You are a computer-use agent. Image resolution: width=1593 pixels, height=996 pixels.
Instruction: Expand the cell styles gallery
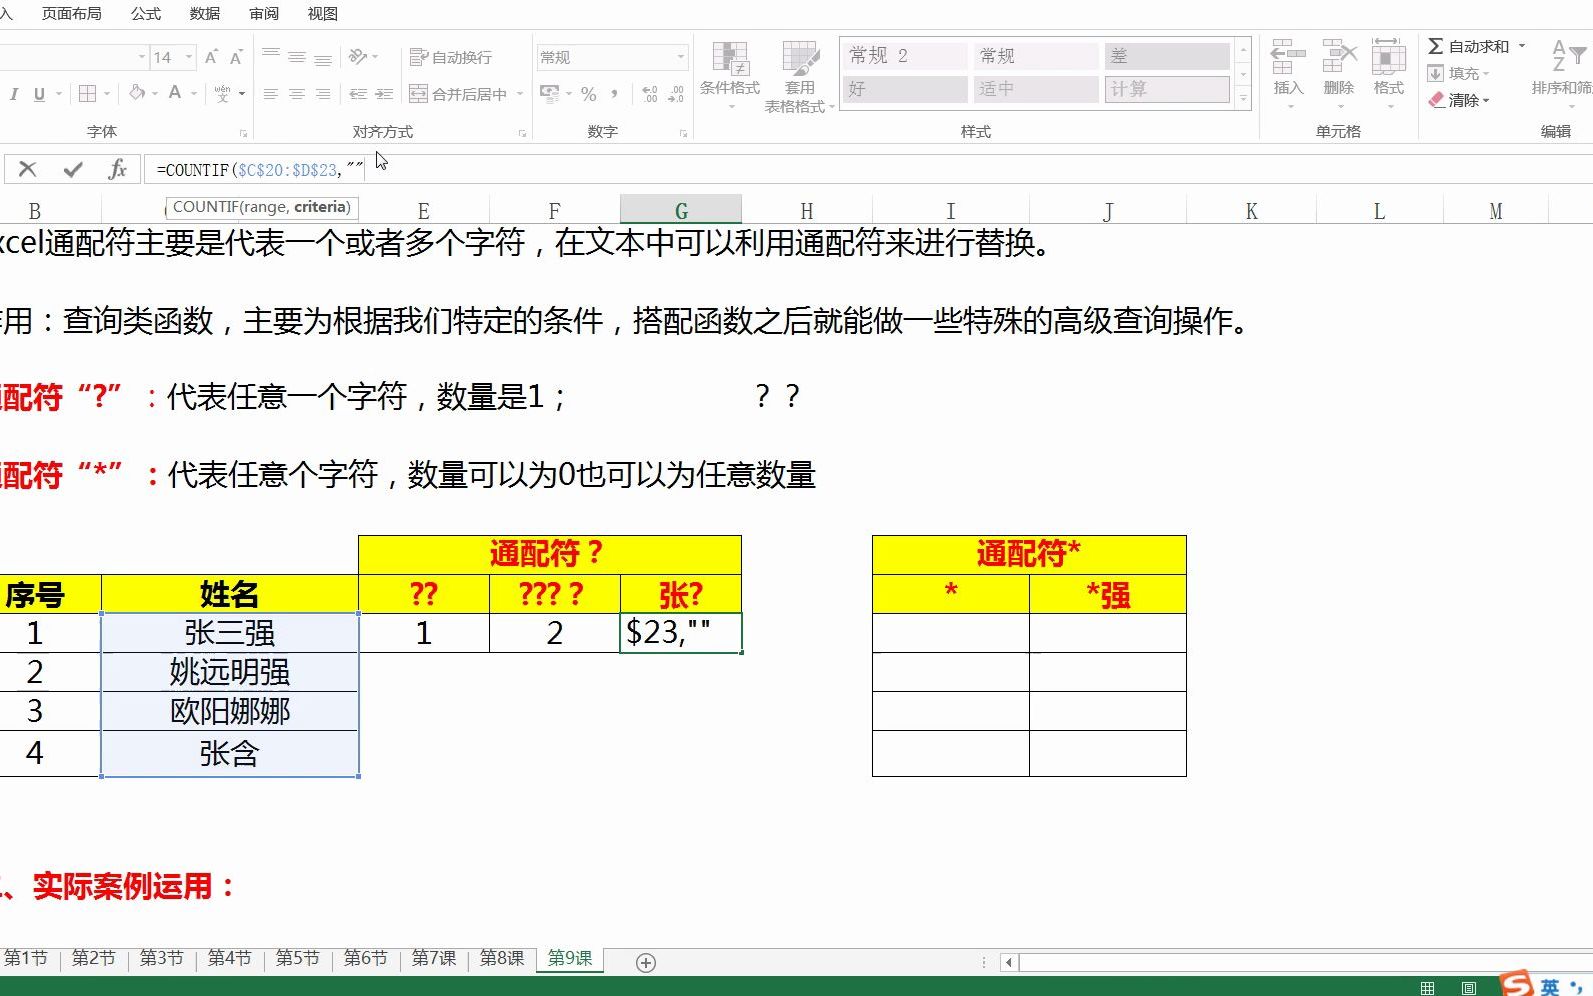click(1243, 98)
